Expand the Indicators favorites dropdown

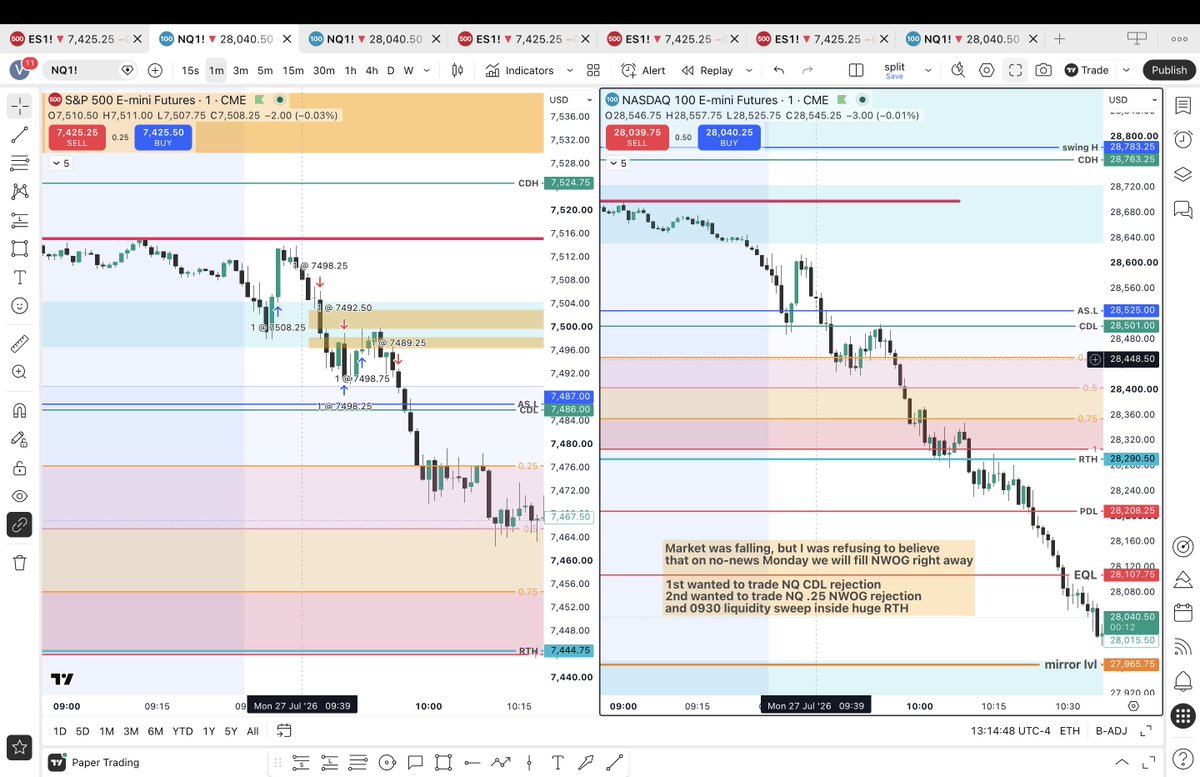click(x=570, y=70)
